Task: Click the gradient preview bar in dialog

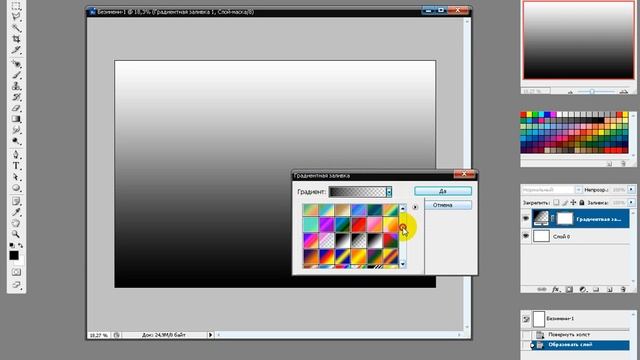Action: click(358, 192)
